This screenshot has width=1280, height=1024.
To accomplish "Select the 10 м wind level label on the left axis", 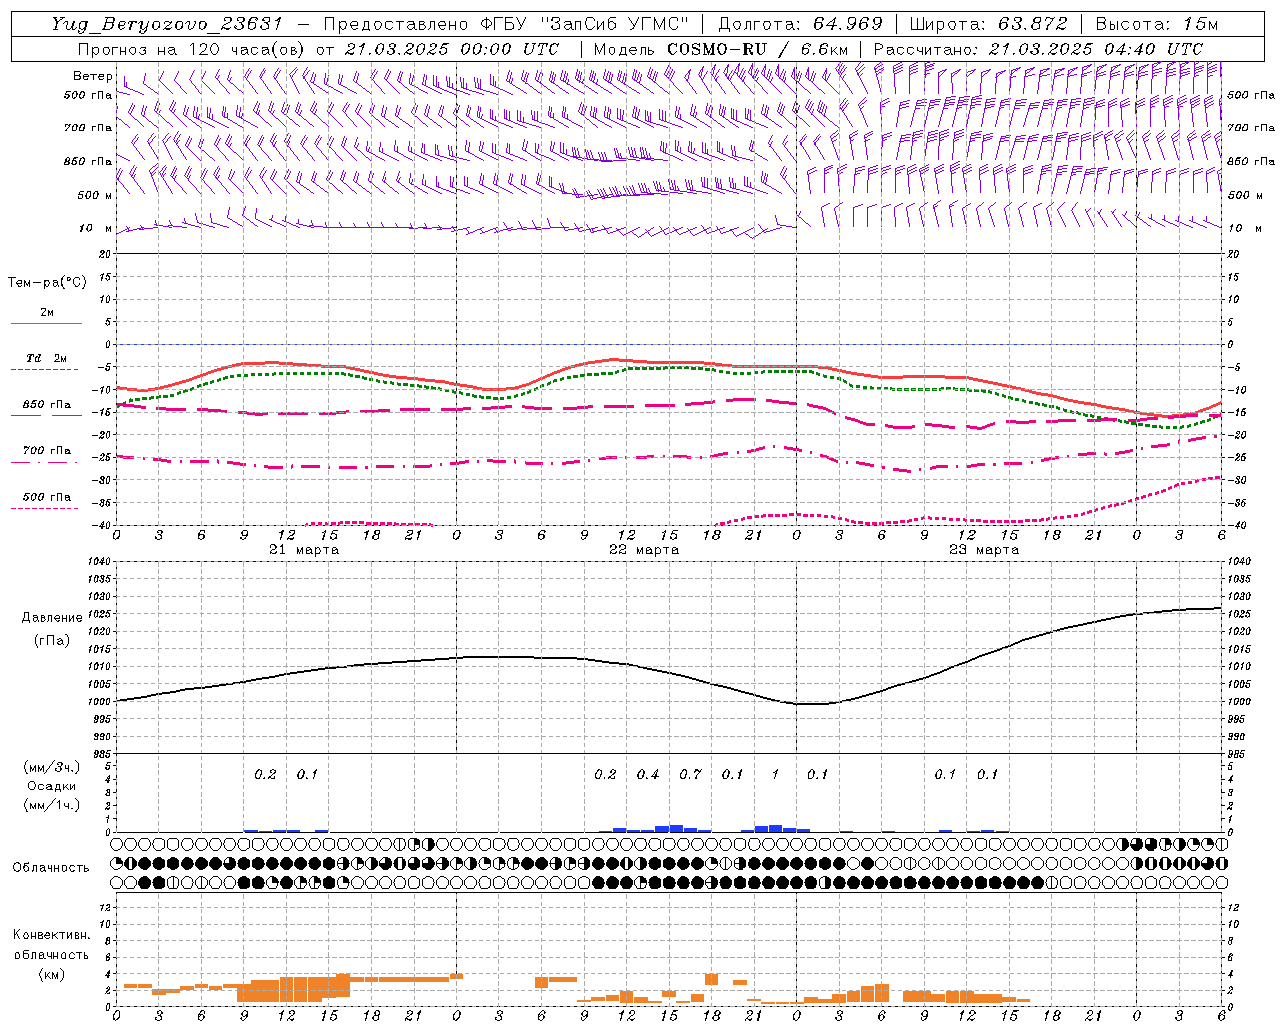I will click(x=97, y=228).
